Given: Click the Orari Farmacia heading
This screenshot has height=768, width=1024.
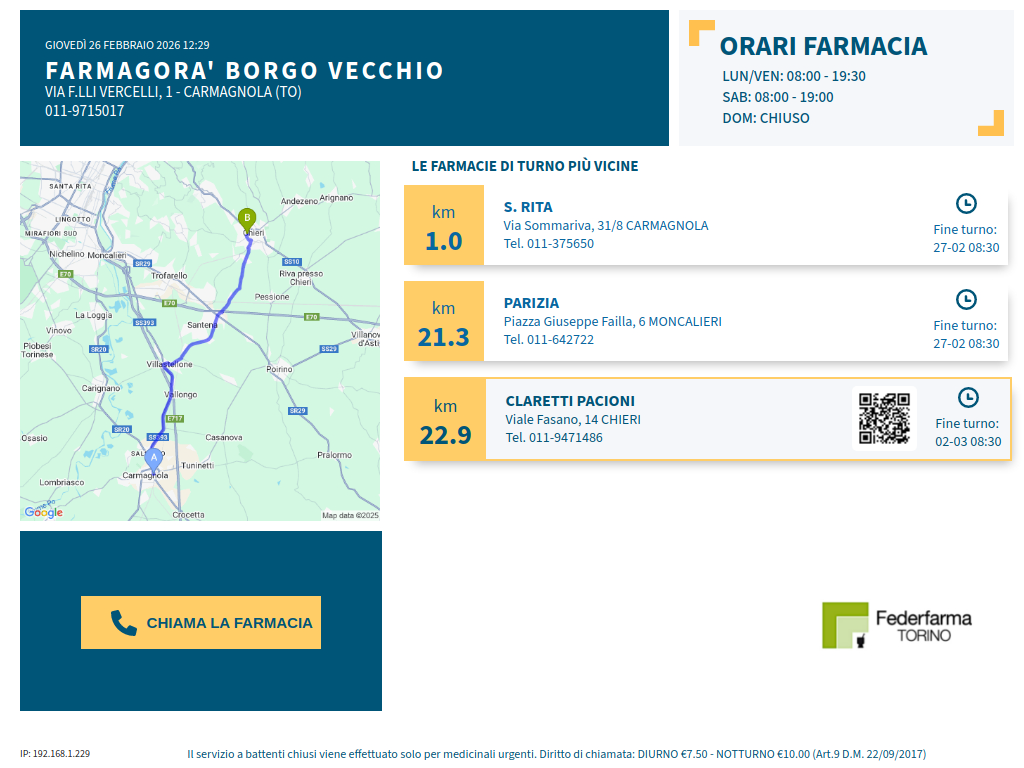Looking at the screenshot, I should pyautogui.click(x=823, y=46).
